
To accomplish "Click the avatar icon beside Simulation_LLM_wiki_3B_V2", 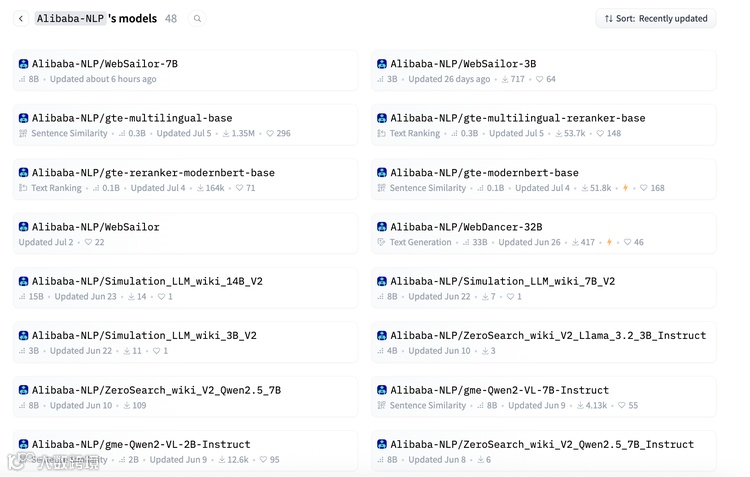I will pos(23,335).
